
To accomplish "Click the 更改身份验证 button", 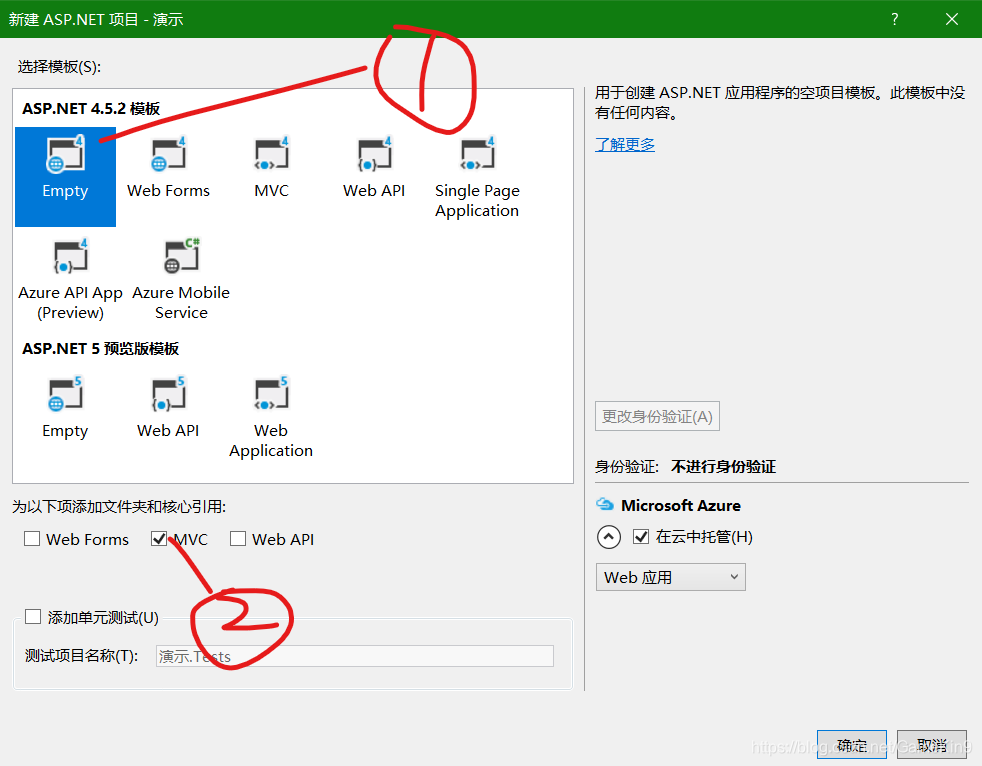I will [657, 416].
